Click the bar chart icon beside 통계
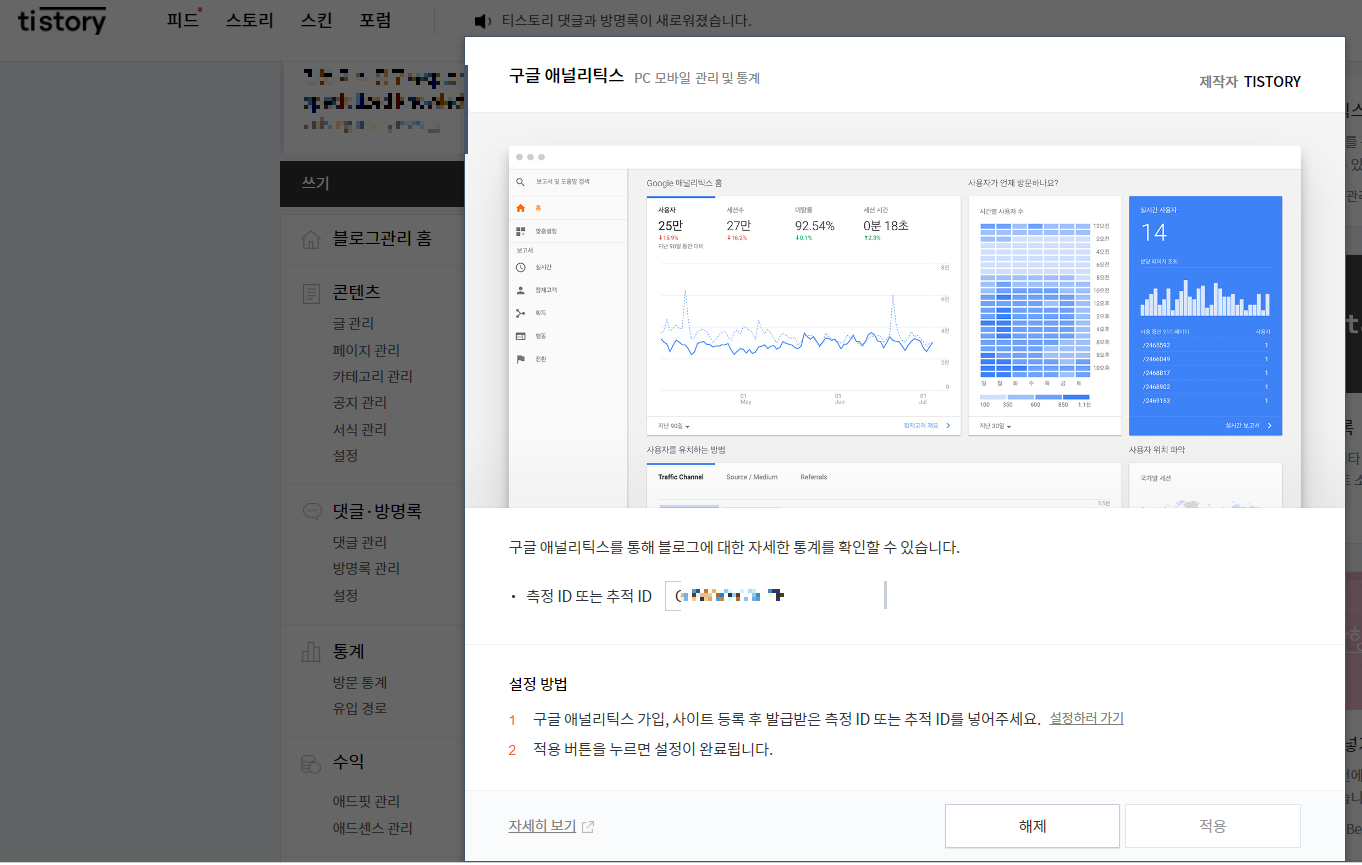Viewport: 1362px width, 865px height. pos(312,652)
